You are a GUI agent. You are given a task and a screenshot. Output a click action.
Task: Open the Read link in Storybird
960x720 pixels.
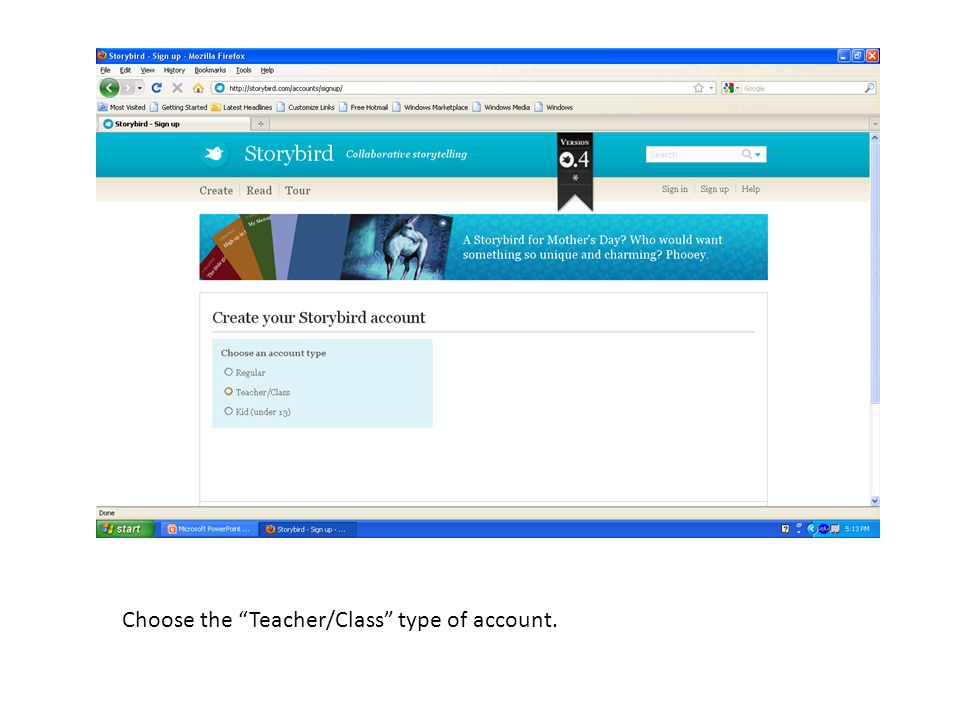point(259,190)
